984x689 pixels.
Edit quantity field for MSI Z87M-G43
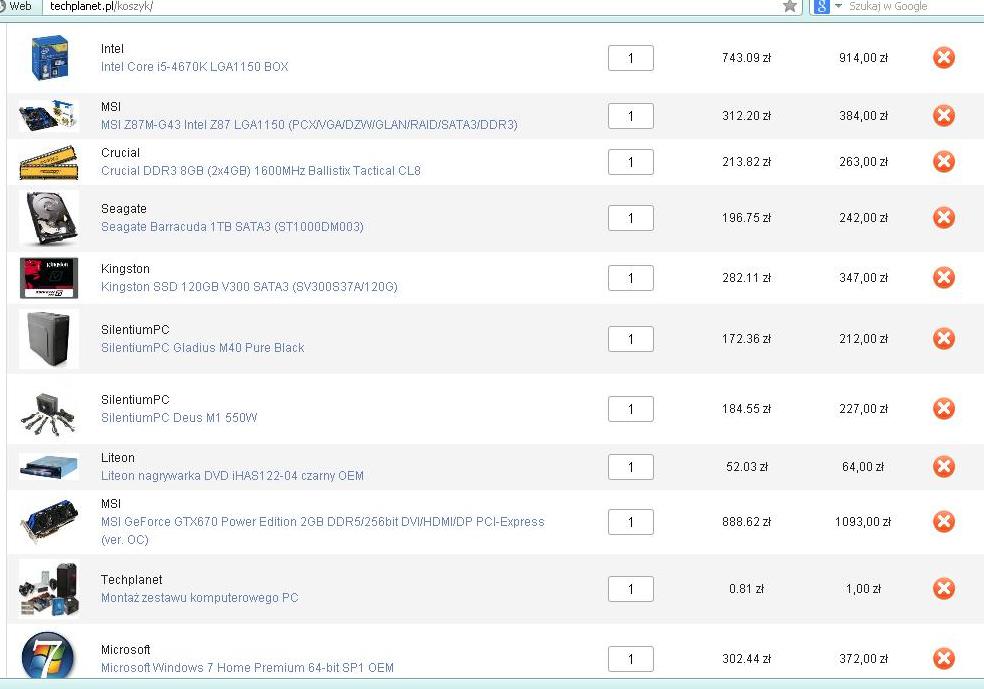click(631, 116)
